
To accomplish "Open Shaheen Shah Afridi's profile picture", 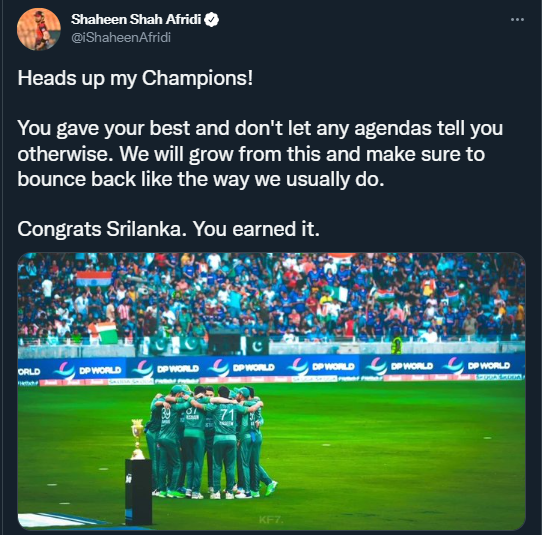I will point(39,29).
